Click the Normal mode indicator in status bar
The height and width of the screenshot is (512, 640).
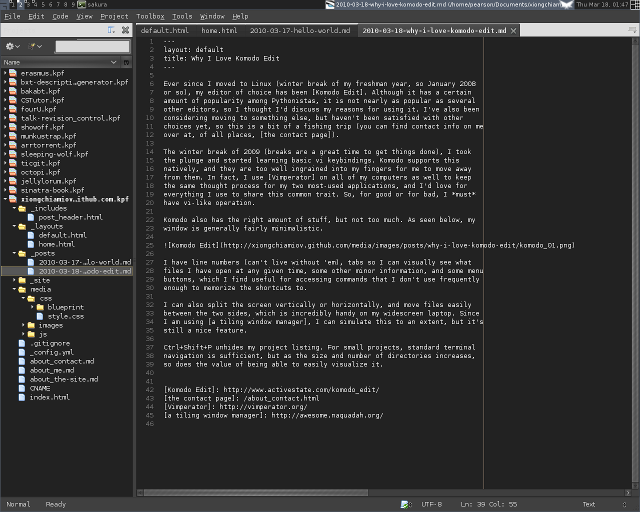pyautogui.click(x=18, y=505)
